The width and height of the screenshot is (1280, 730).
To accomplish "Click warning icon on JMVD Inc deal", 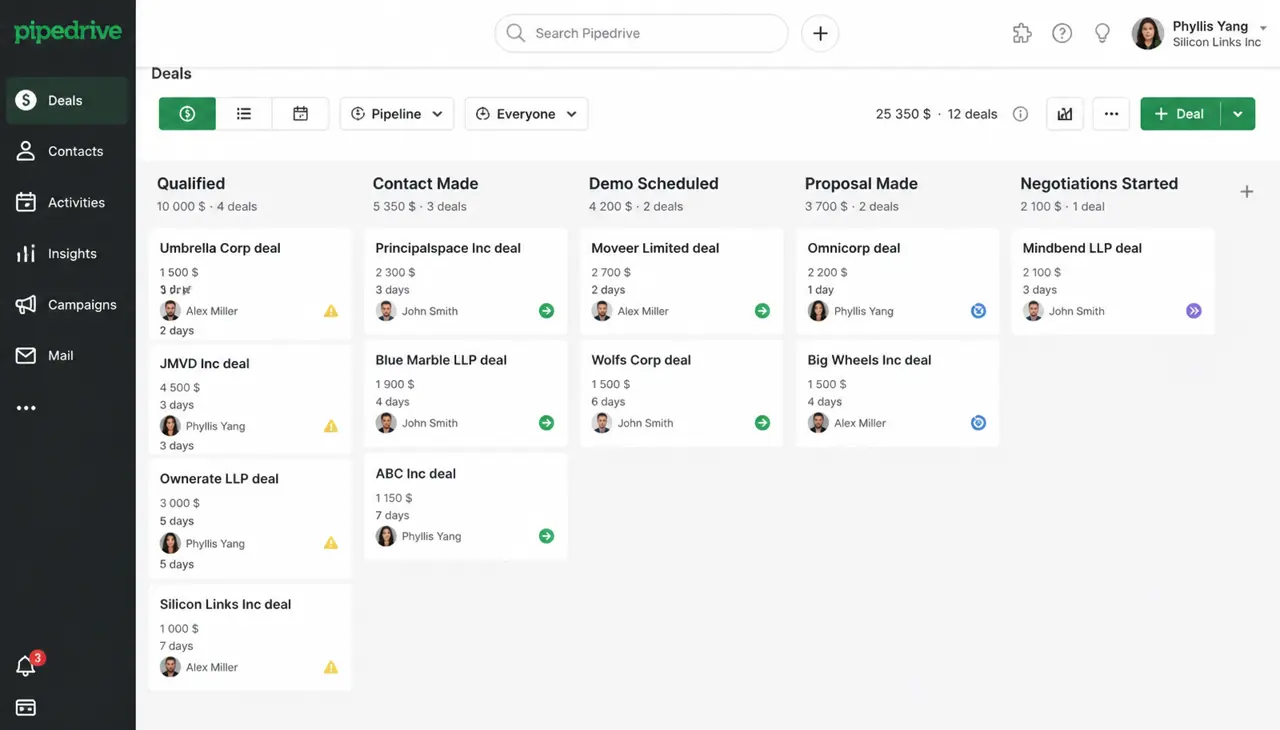I will [x=331, y=426].
